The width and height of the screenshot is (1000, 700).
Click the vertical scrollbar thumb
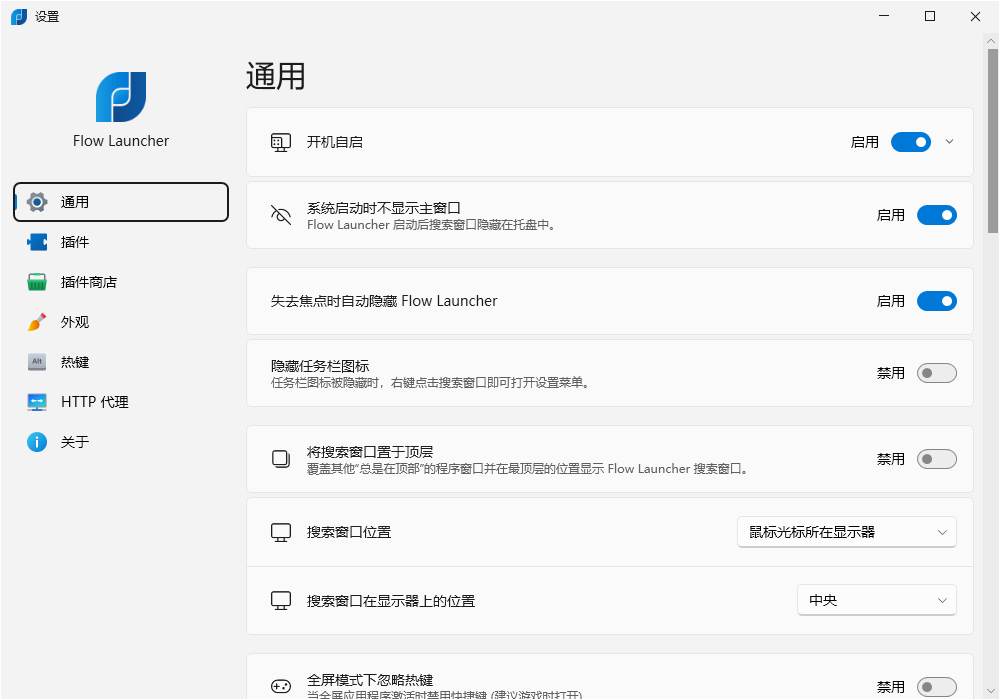point(992,142)
